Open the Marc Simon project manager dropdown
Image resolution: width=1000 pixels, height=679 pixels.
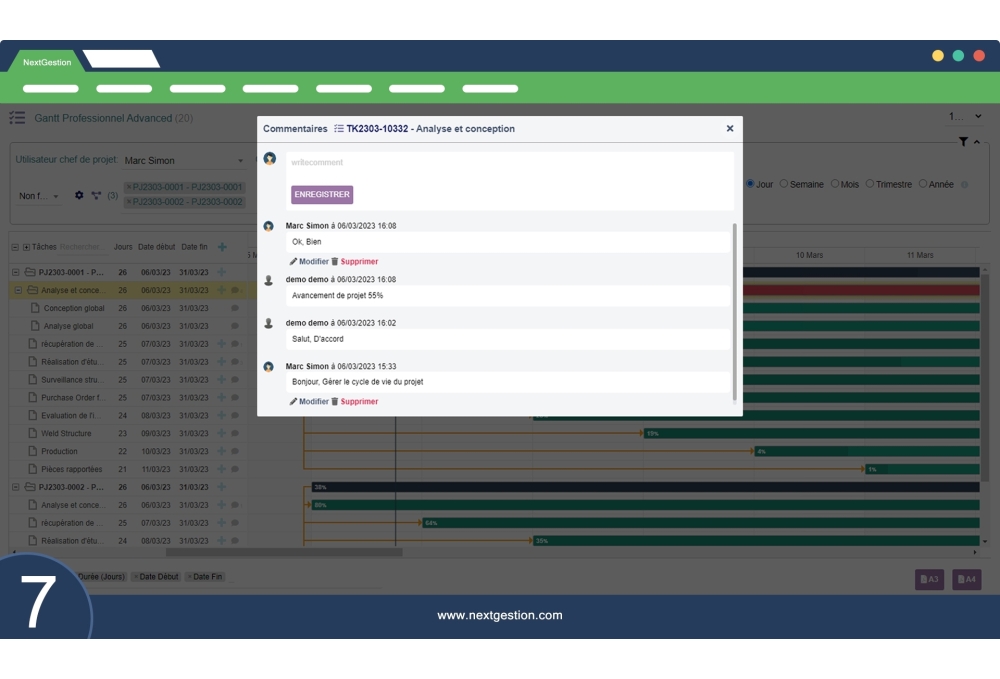(180, 160)
